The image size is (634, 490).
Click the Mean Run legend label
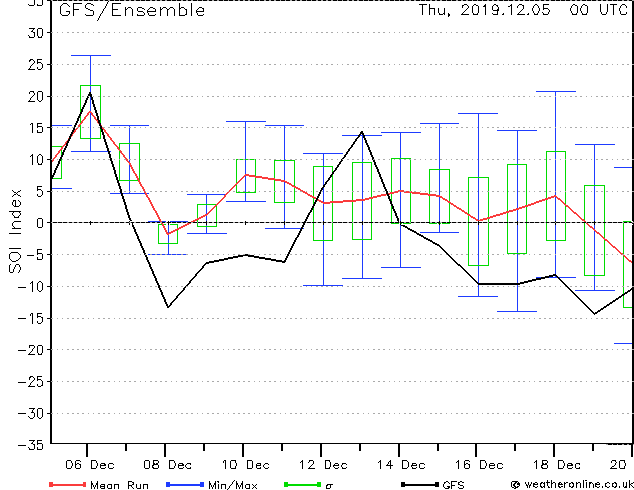119,485
